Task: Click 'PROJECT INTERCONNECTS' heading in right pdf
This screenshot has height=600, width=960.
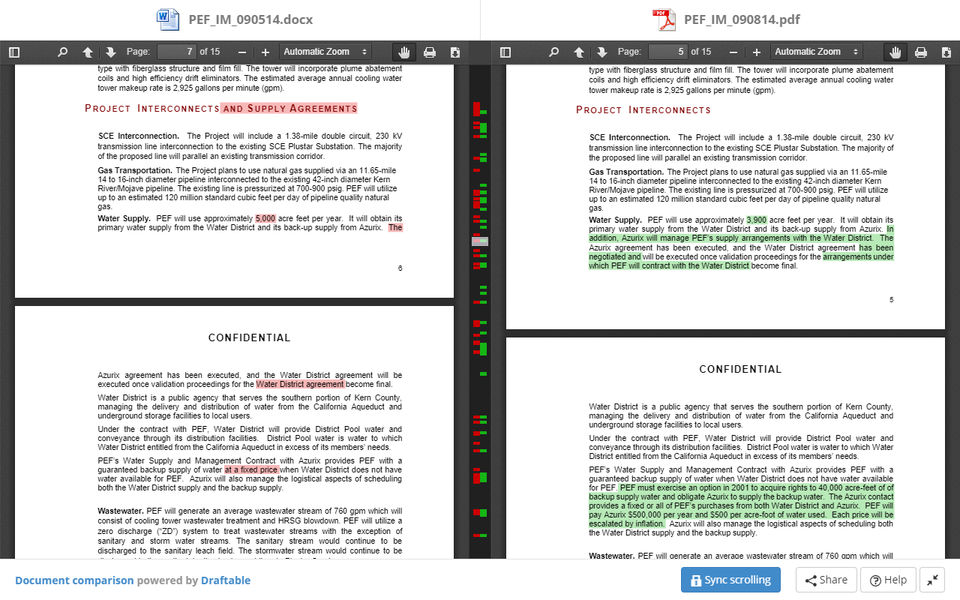Action: tap(643, 110)
